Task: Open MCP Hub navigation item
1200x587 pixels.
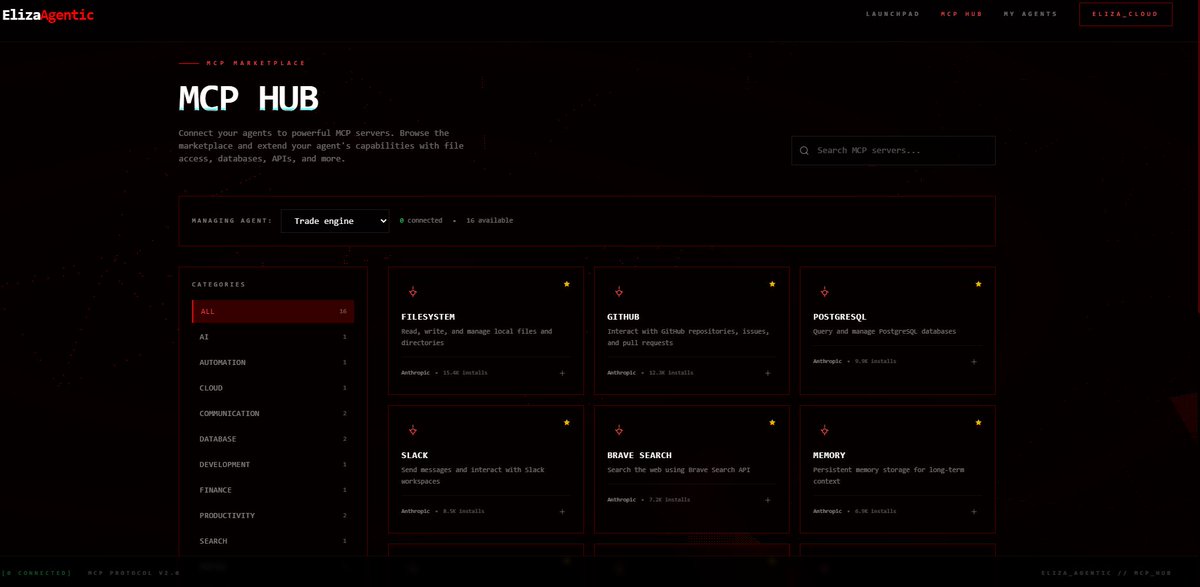Action: 961,14
